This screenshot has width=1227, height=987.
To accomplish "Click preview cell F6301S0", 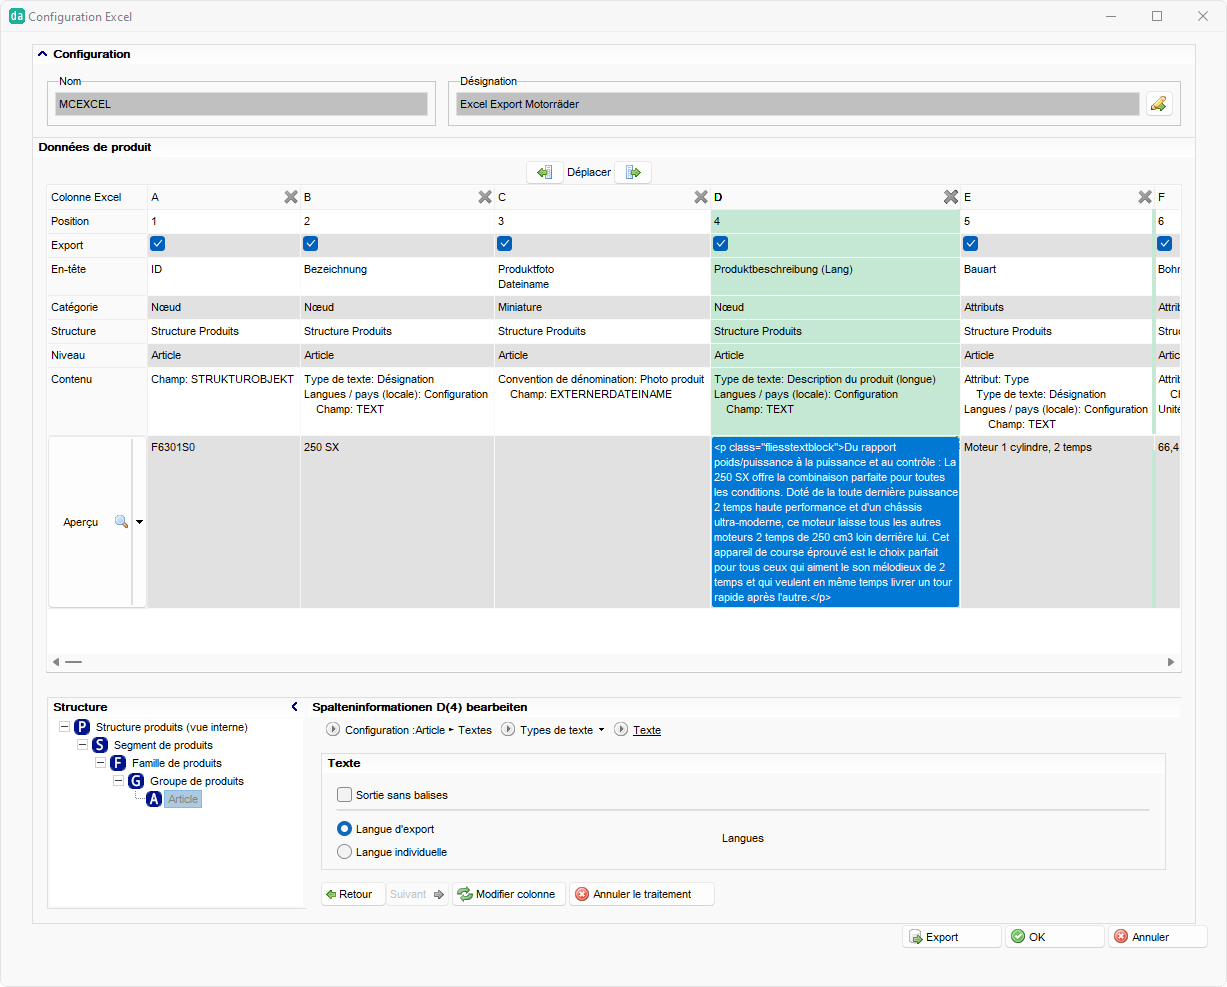I will 224,522.
